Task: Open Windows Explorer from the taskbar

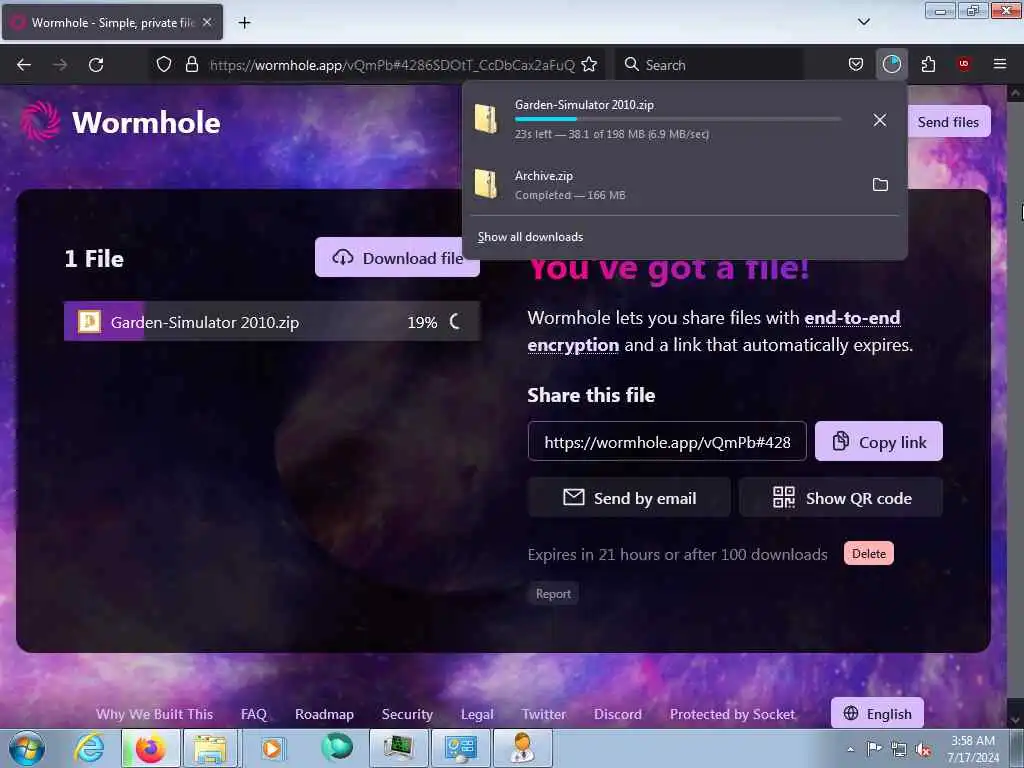Action: (x=210, y=748)
